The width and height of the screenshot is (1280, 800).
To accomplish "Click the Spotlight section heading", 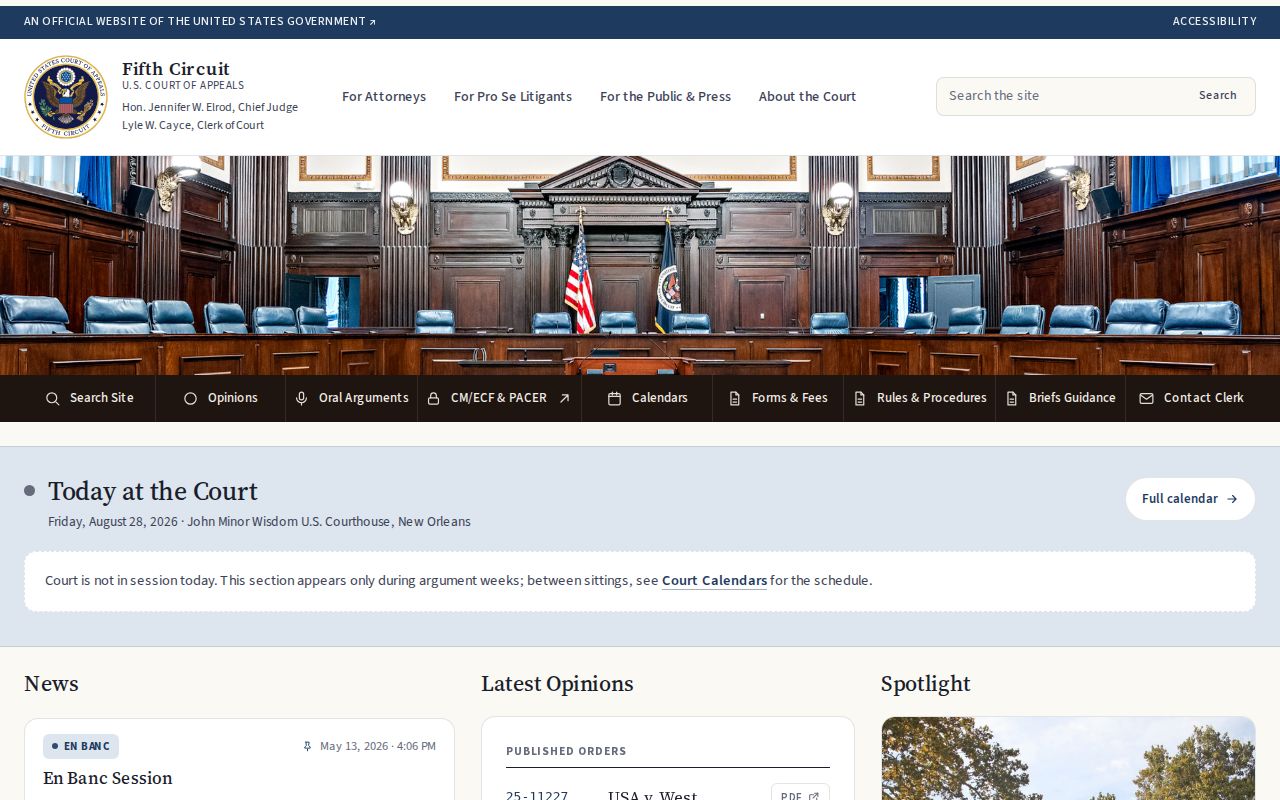I will pyautogui.click(x=926, y=684).
